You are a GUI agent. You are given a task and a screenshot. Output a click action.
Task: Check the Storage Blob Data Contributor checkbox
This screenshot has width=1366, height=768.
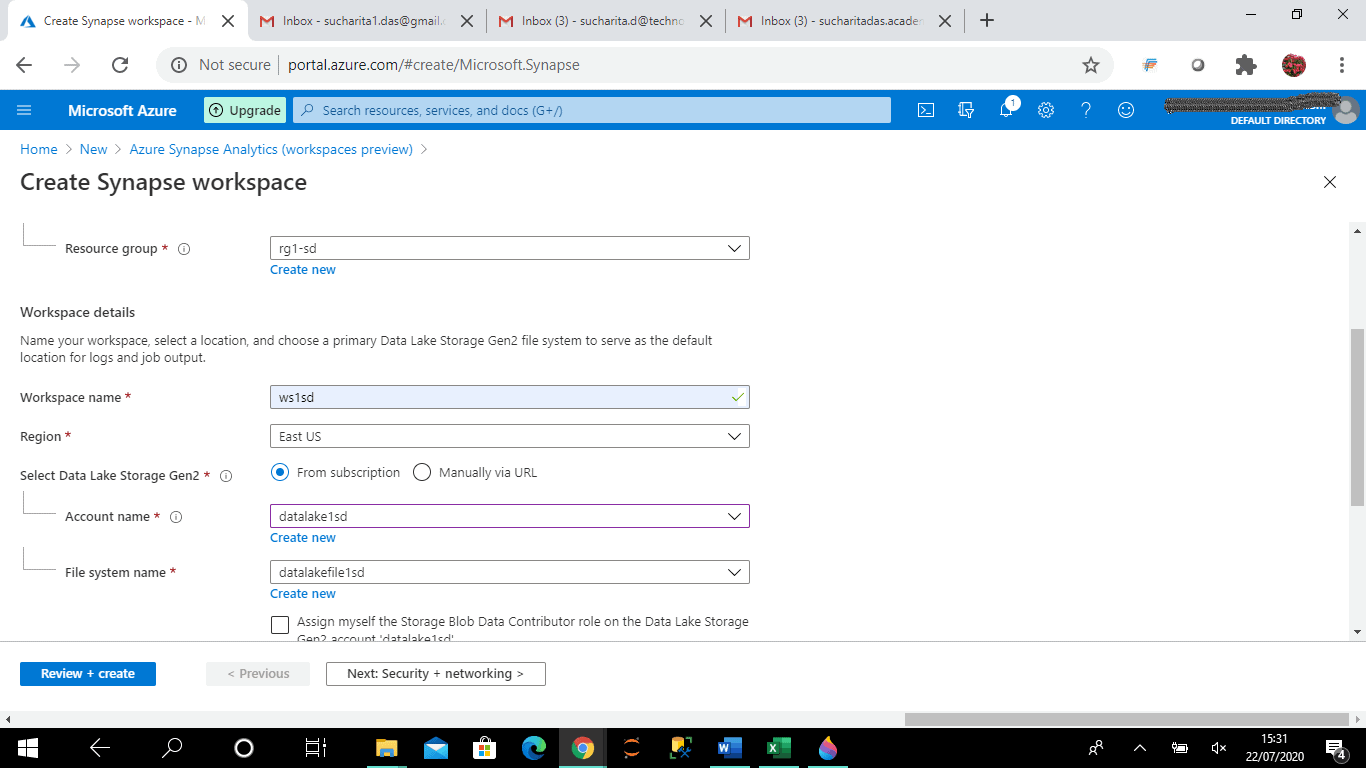point(280,624)
